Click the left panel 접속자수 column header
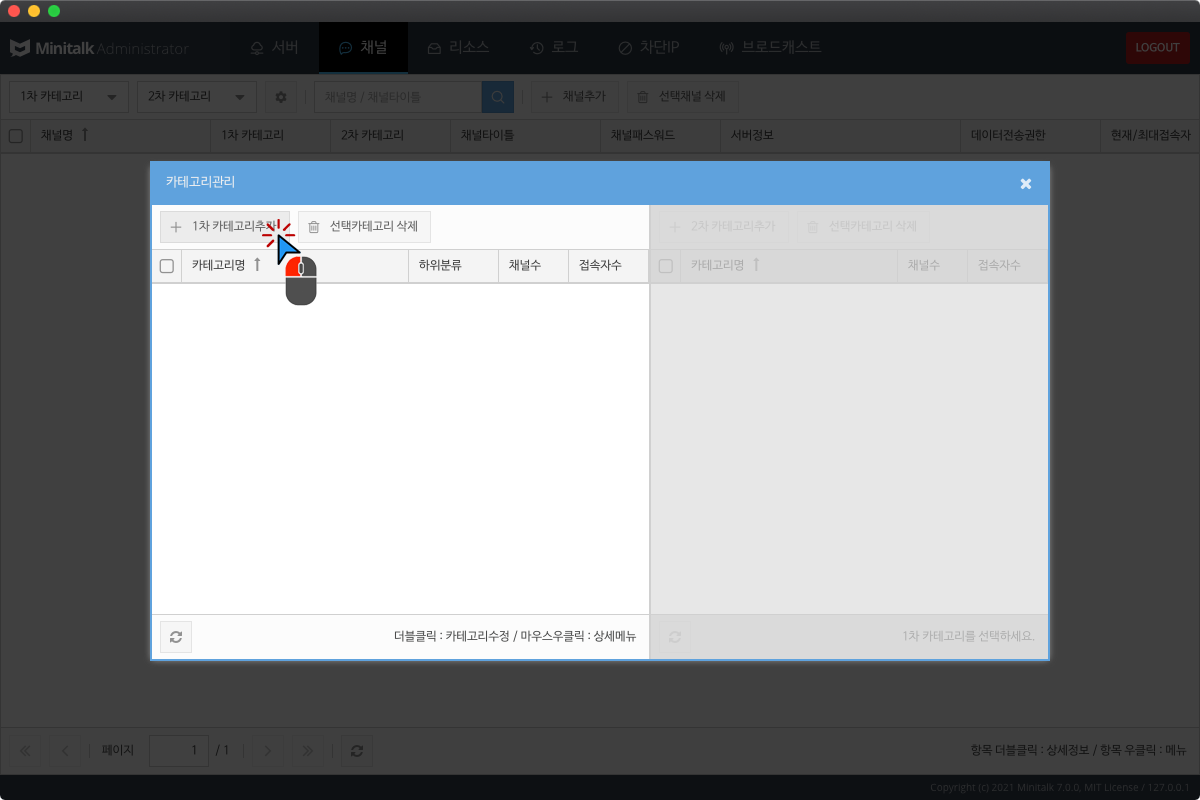The height and width of the screenshot is (800, 1200). pos(608,266)
